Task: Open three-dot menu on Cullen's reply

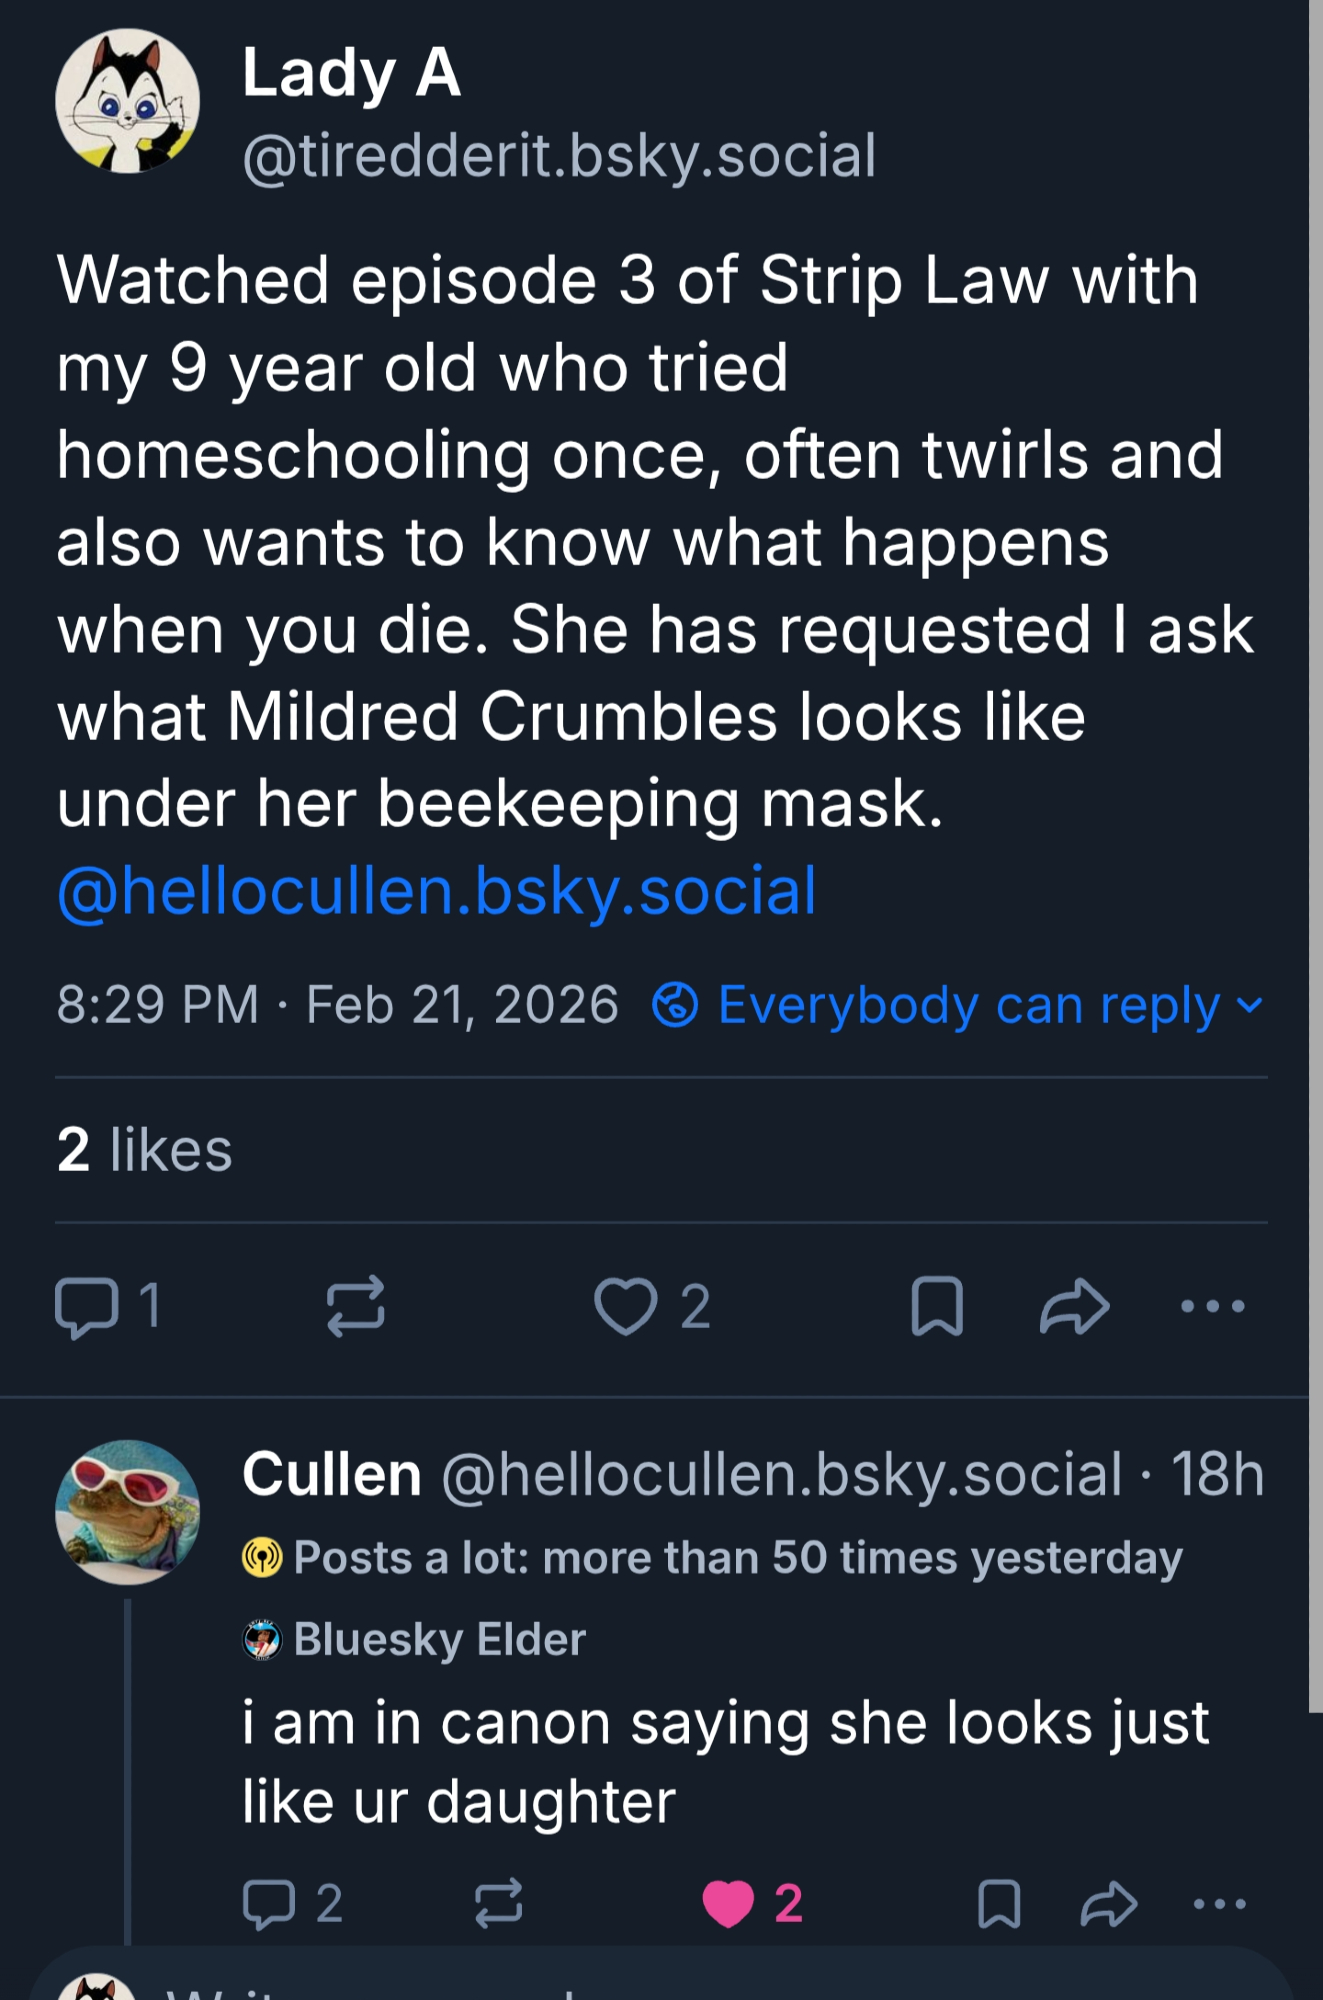Action: 1219,1903
